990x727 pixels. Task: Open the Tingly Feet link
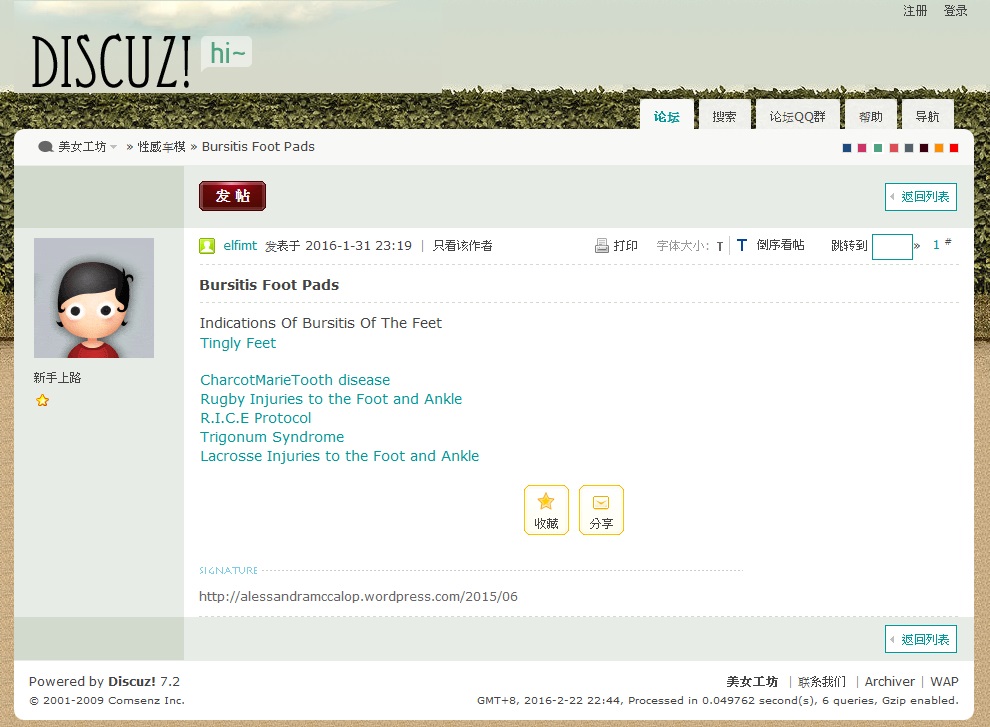[238, 343]
